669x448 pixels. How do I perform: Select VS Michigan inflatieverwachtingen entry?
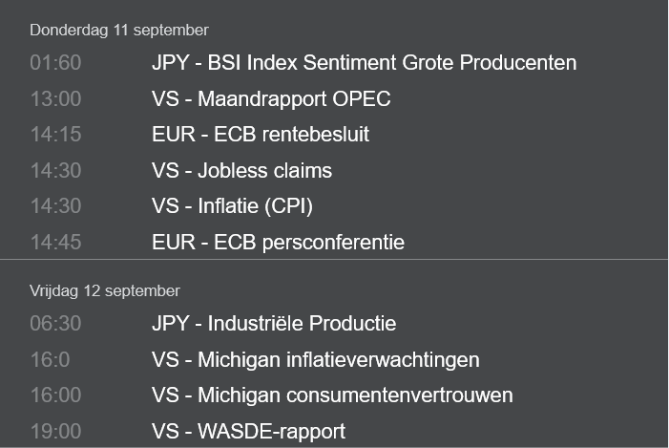coord(315,360)
